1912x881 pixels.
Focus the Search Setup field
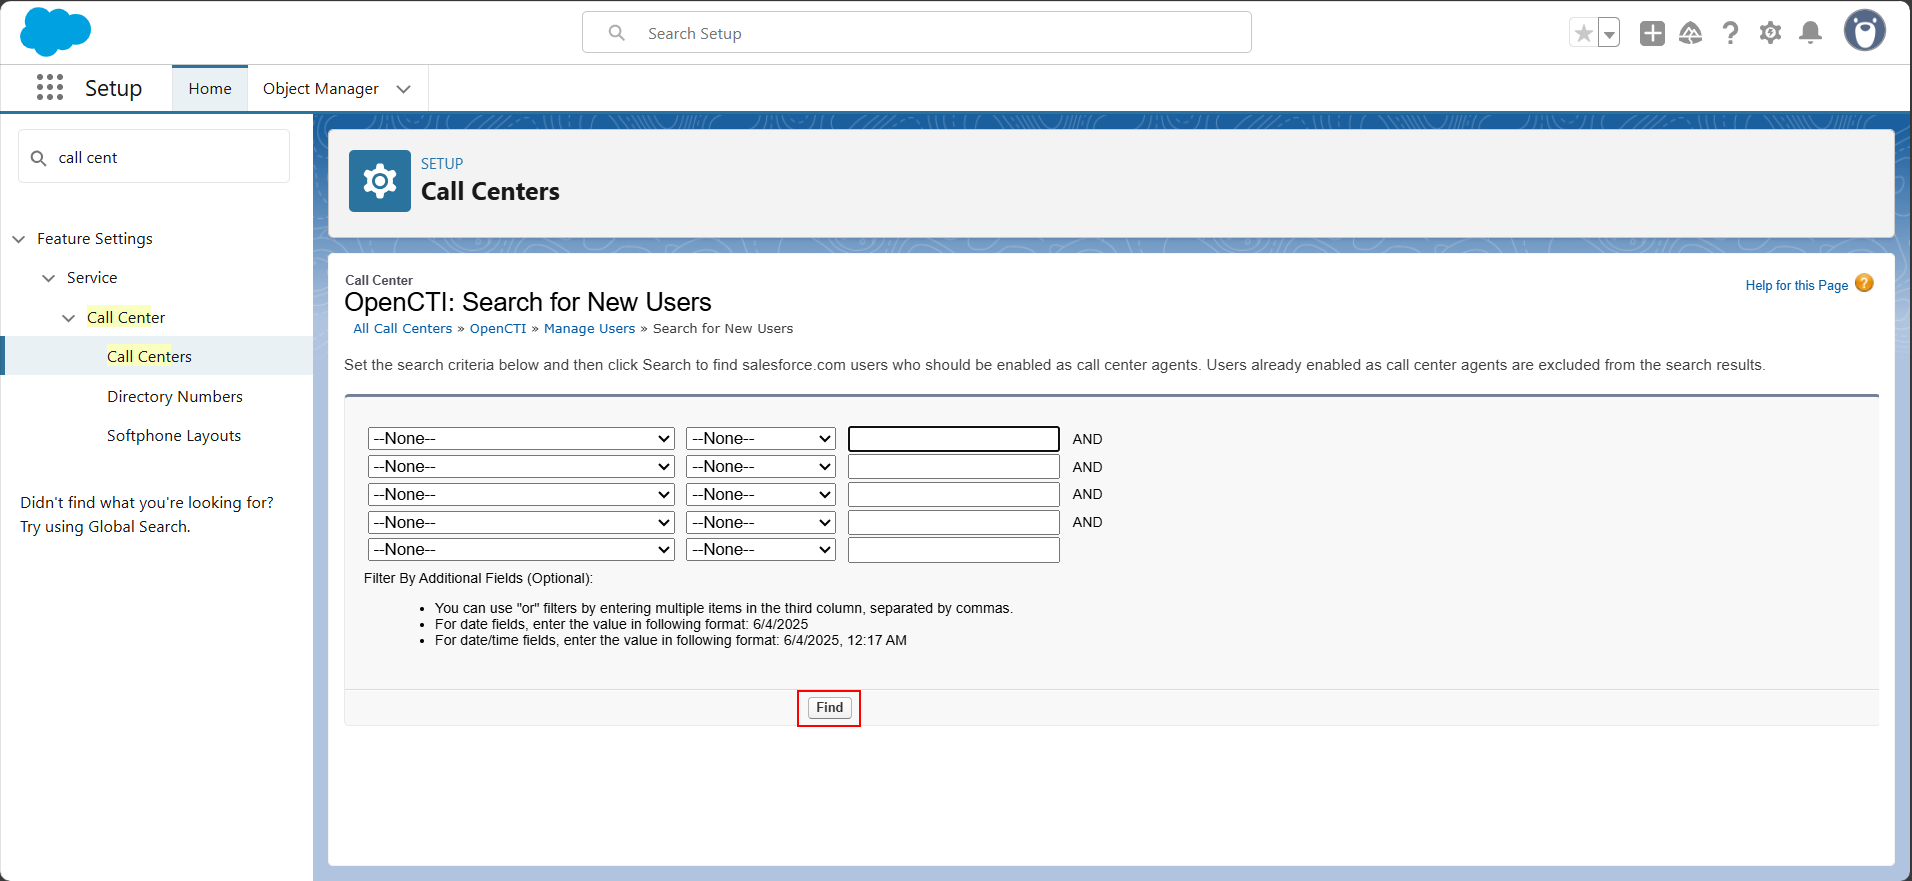[917, 33]
